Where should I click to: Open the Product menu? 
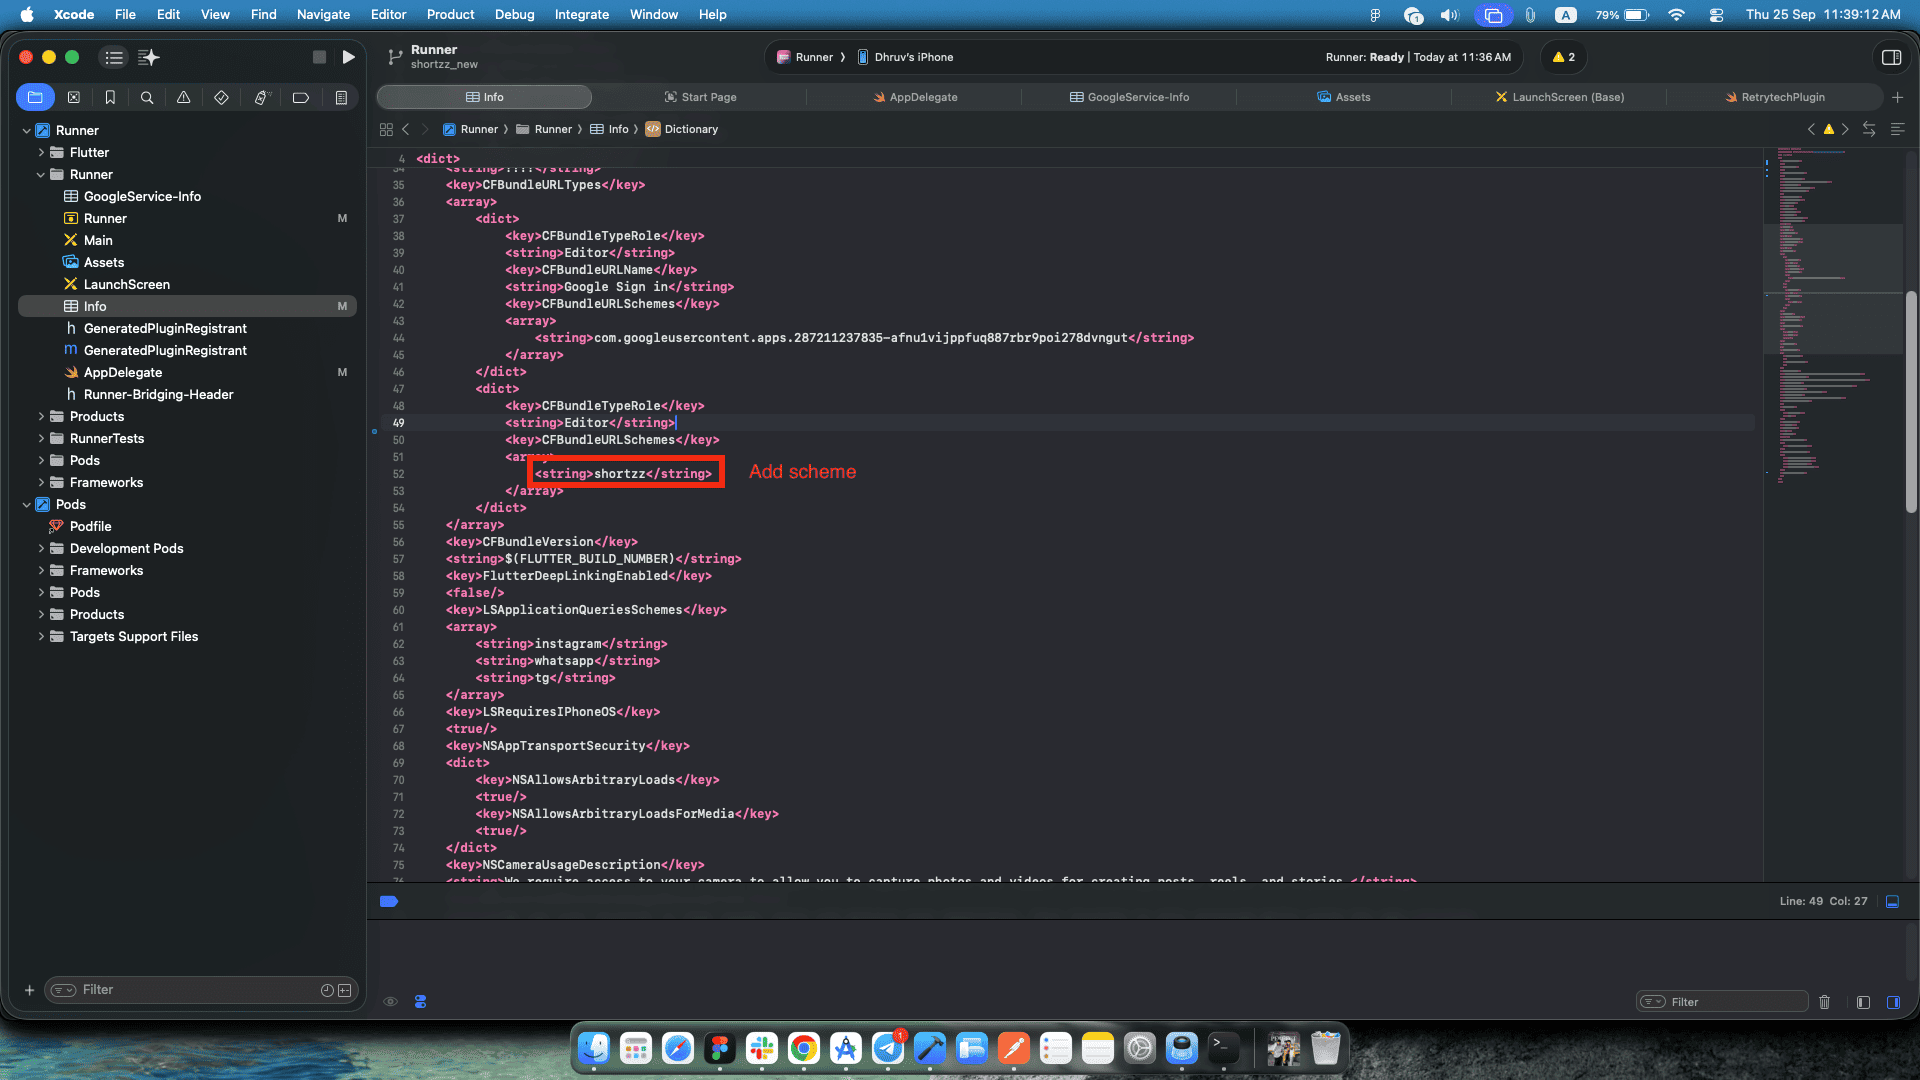[450, 14]
